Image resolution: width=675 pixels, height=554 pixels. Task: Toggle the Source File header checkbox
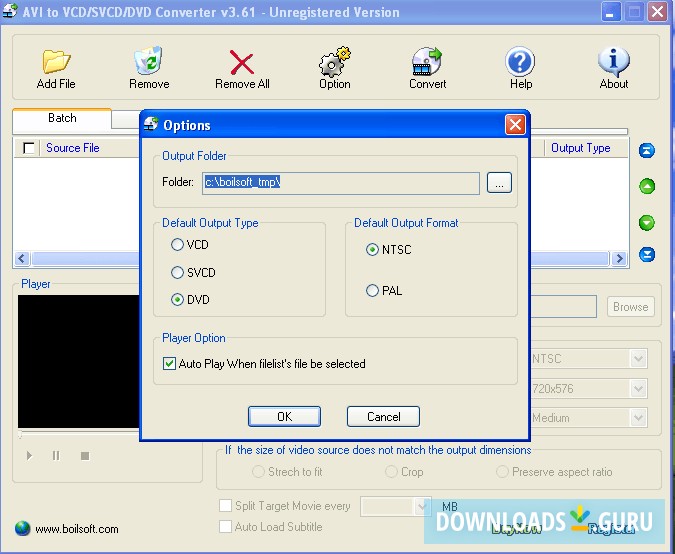[x=28, y=148]
